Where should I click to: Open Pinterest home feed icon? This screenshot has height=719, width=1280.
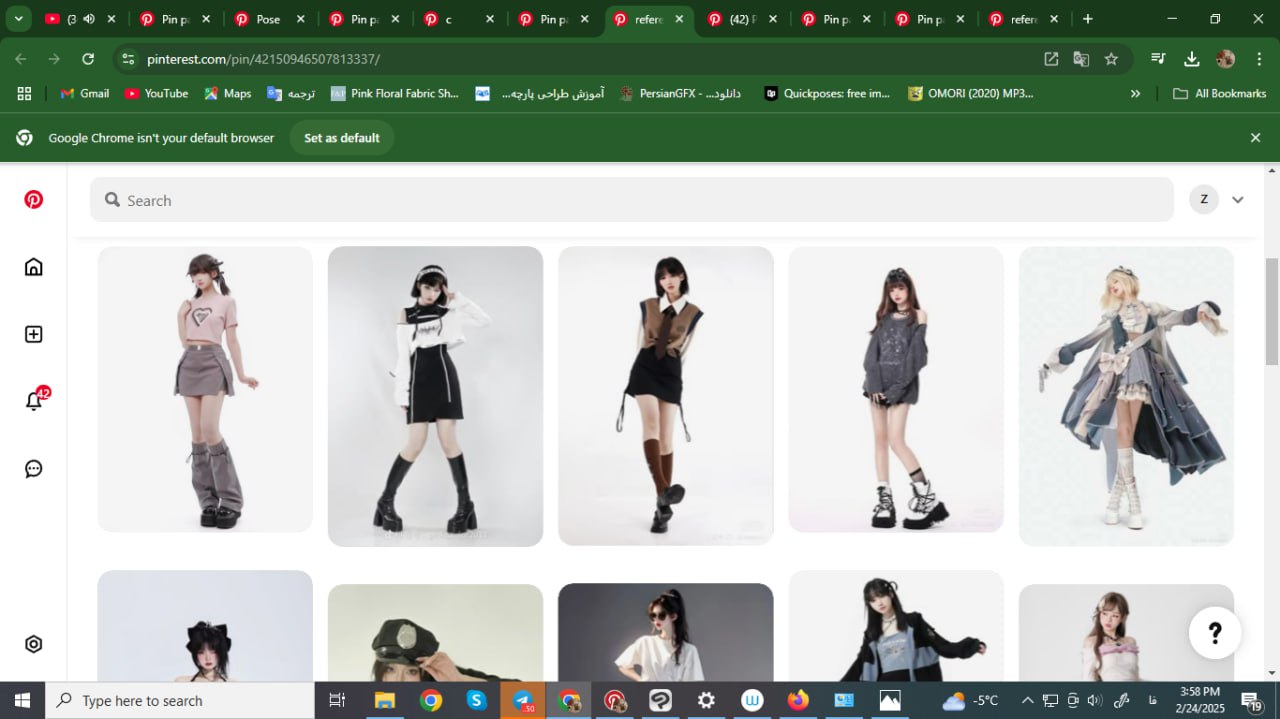pos(34,267)
